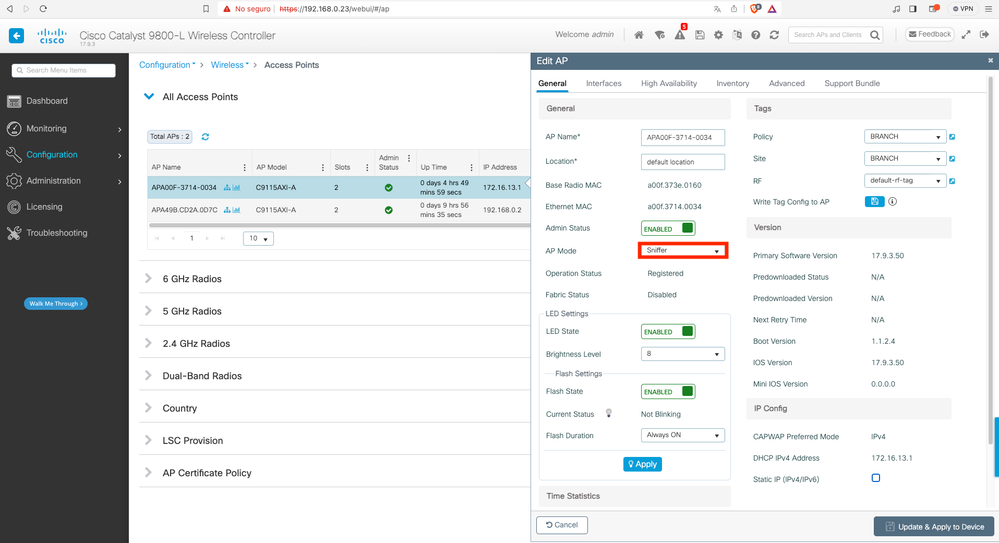Open the Site tag BRANCH dropdown

(x=905, y=158)
